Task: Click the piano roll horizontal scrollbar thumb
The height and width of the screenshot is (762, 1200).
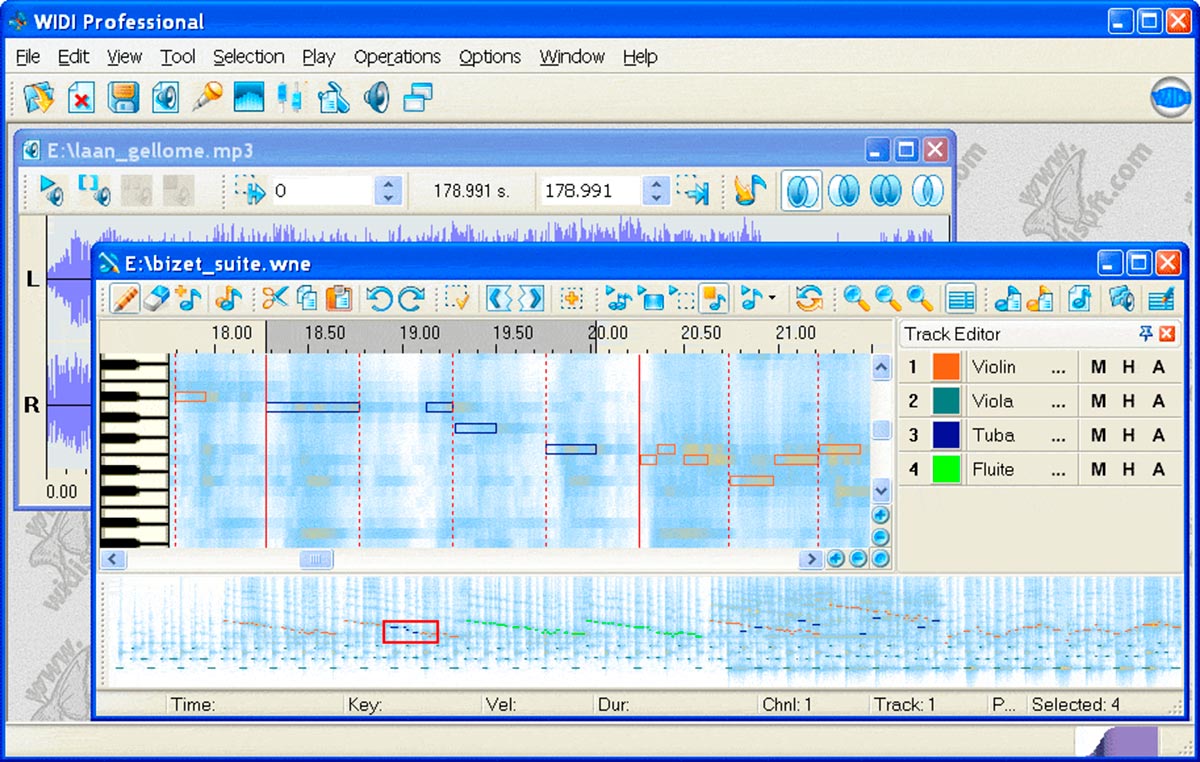Action: point(316,560)
